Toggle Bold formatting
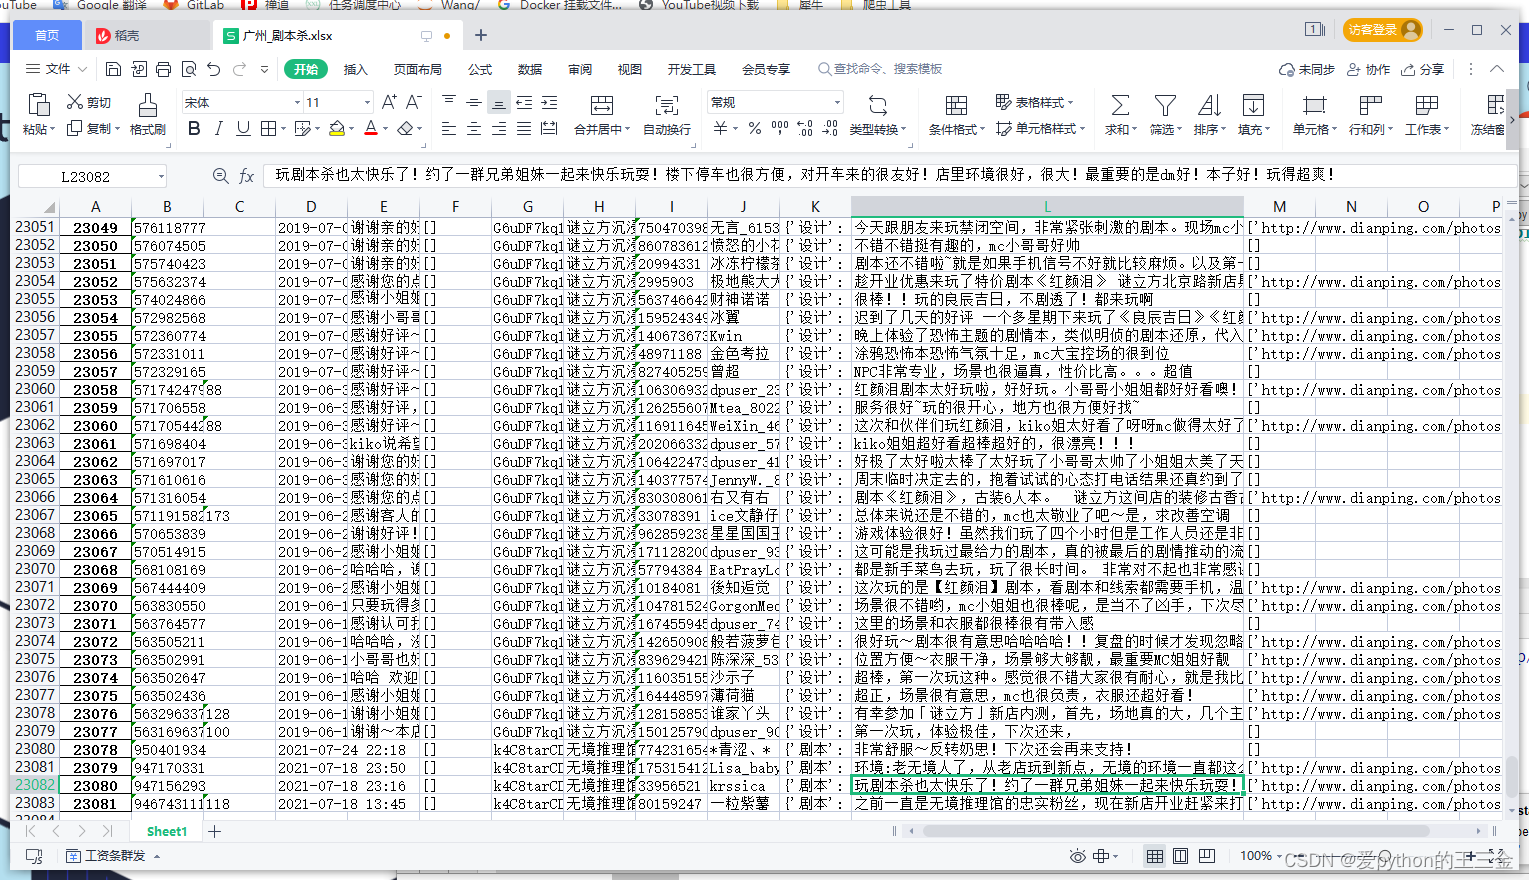 [x=194, y=128]
